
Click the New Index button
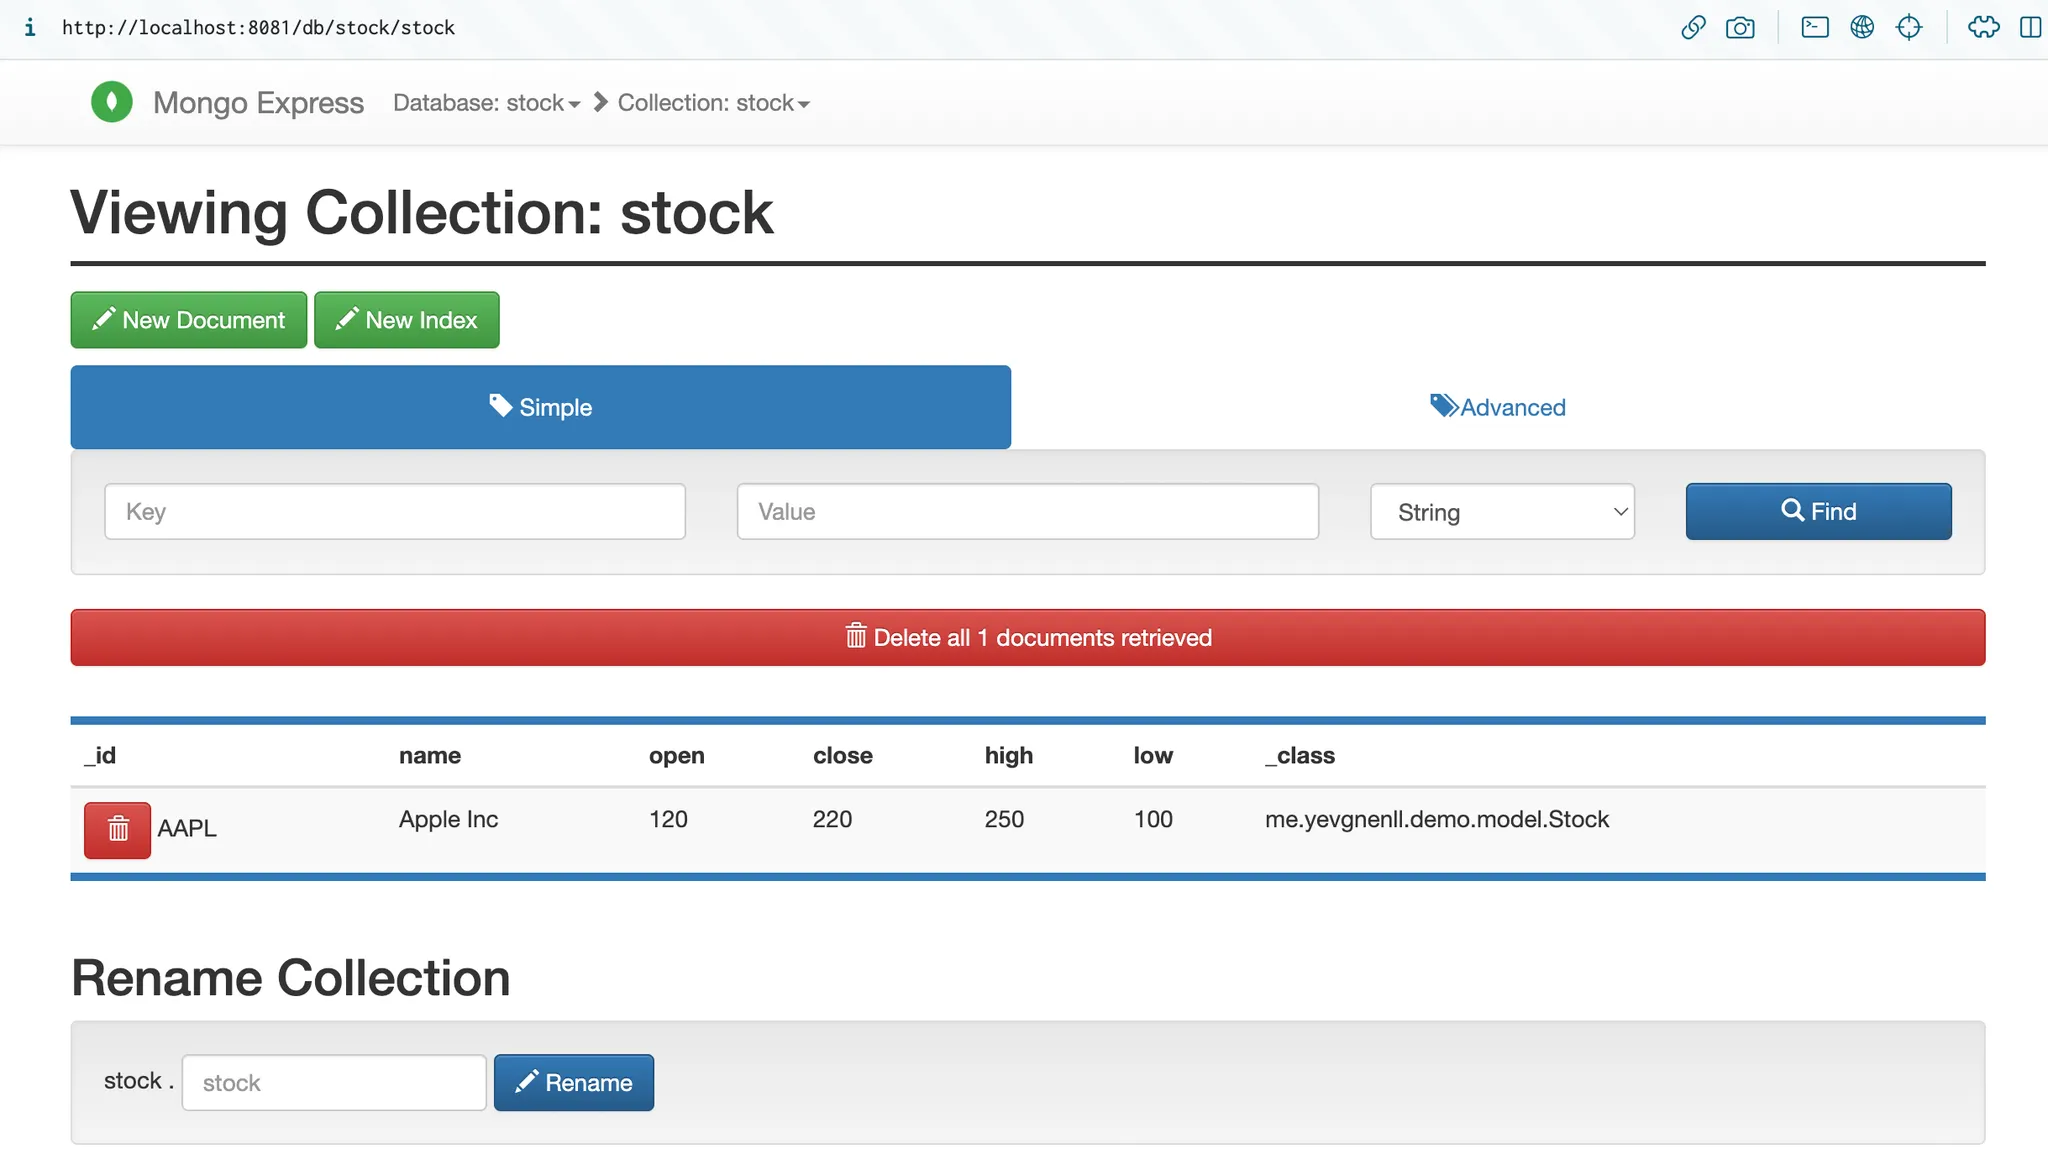(x=406, y=320)
